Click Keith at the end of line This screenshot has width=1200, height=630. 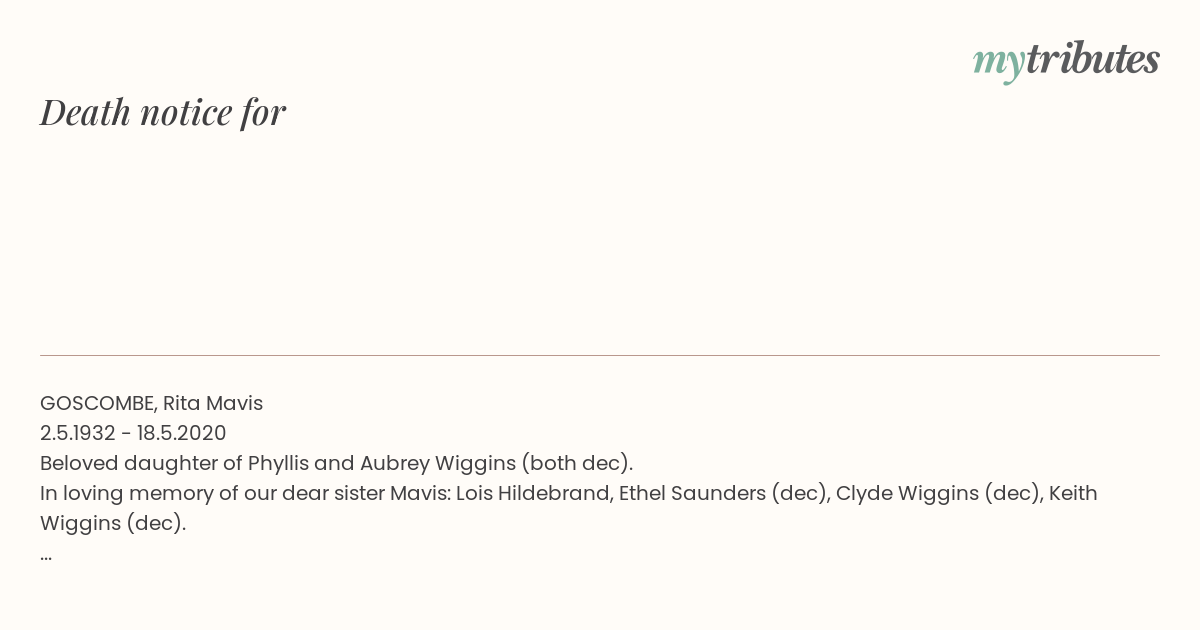[x=1073, y=494]
